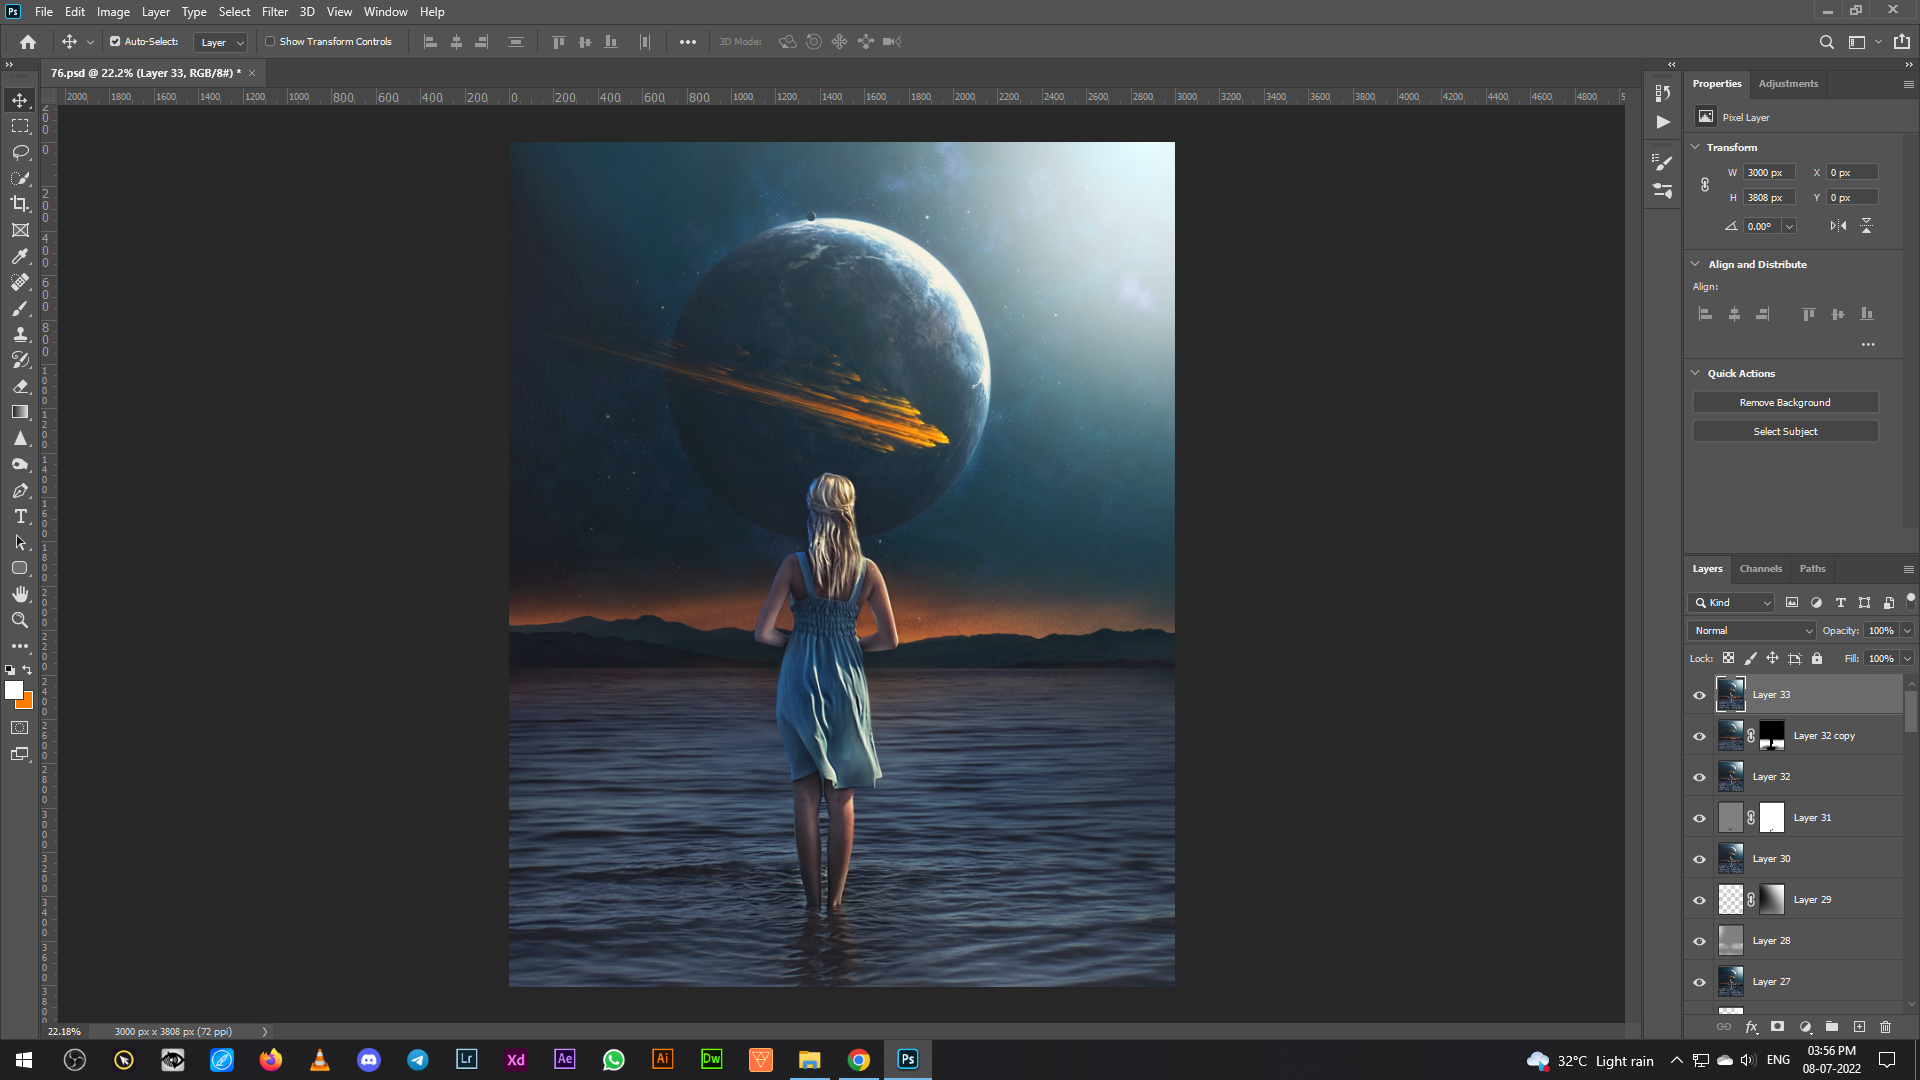Open the Kind filter dropdown
The width and height of the screenshot is (1920, 1080).
pos(1732,603)
